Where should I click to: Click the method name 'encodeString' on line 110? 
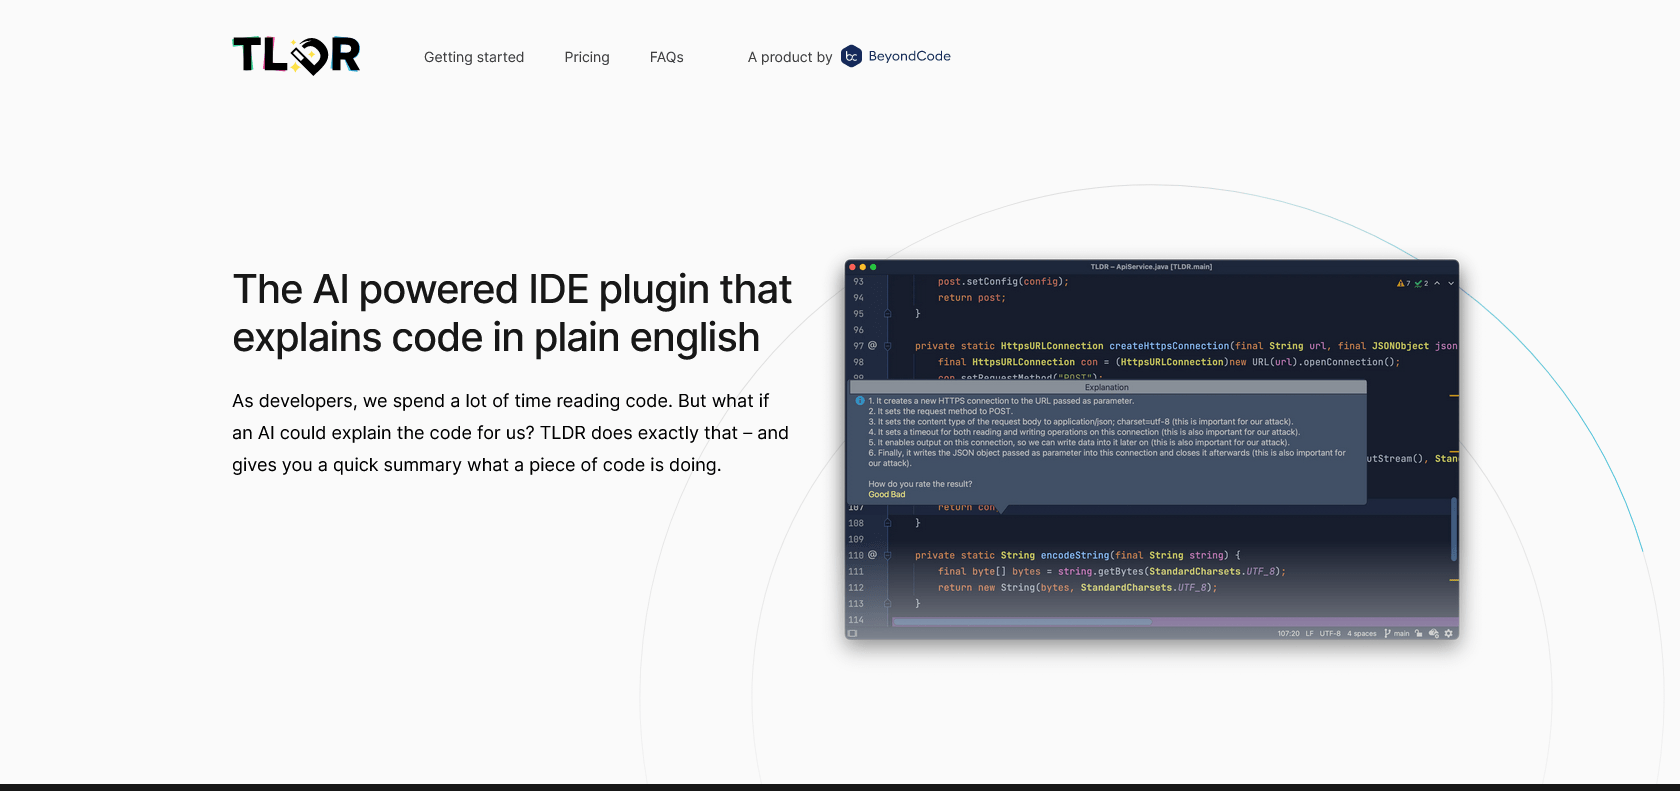[1075, 555]
